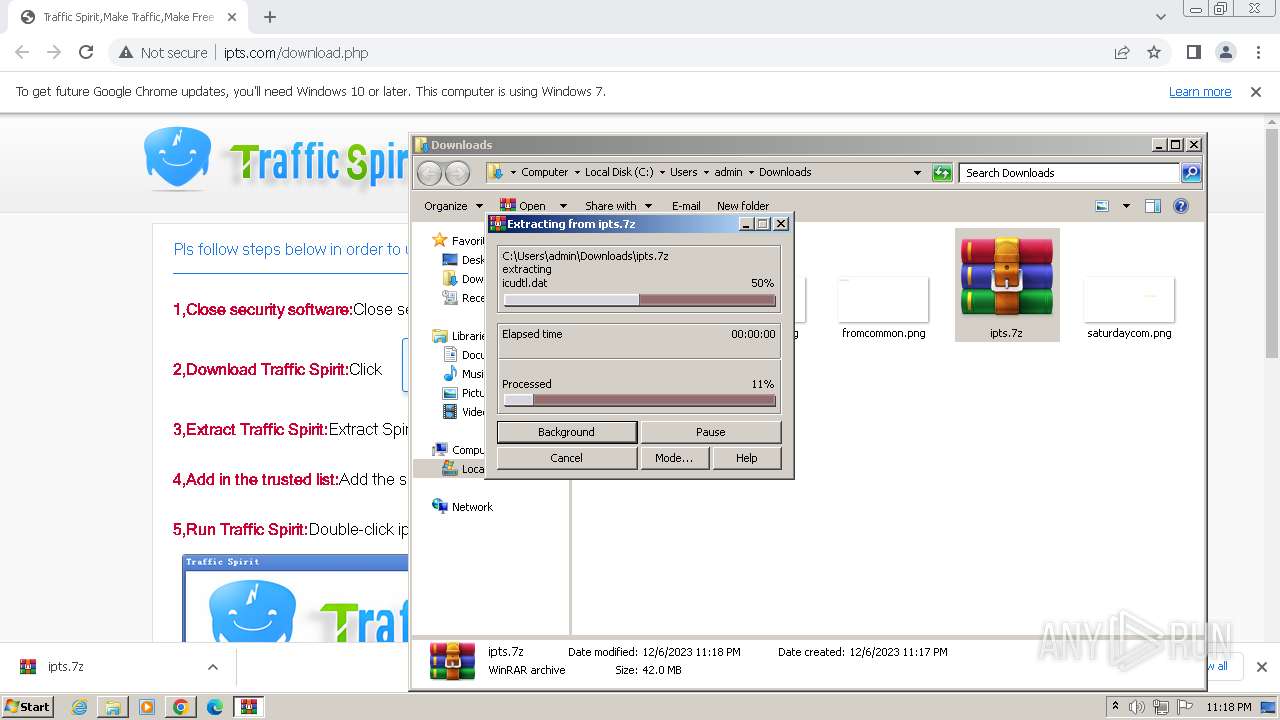Click the icudtl.dat file progress bar
This screenshot has height=720, width=1280.
click(639, 300)
